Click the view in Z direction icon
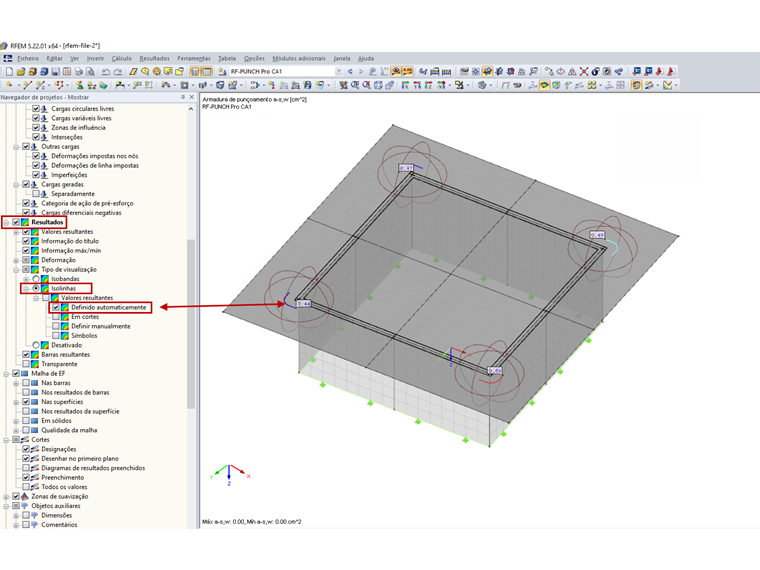Screen dimensions: 760x570 pos(428,85)
